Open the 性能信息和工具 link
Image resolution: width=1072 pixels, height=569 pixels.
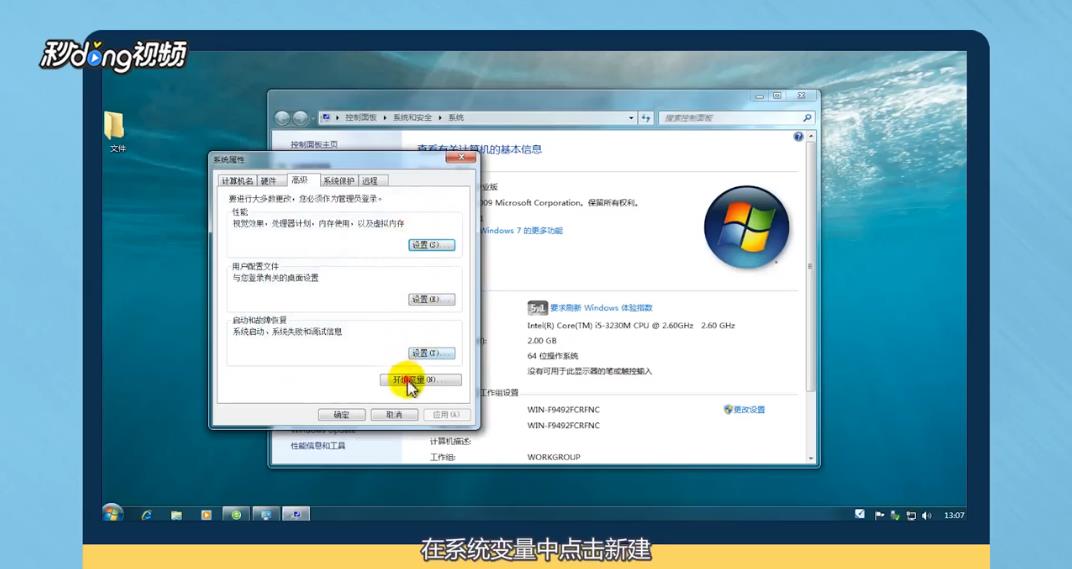point(318,445)
